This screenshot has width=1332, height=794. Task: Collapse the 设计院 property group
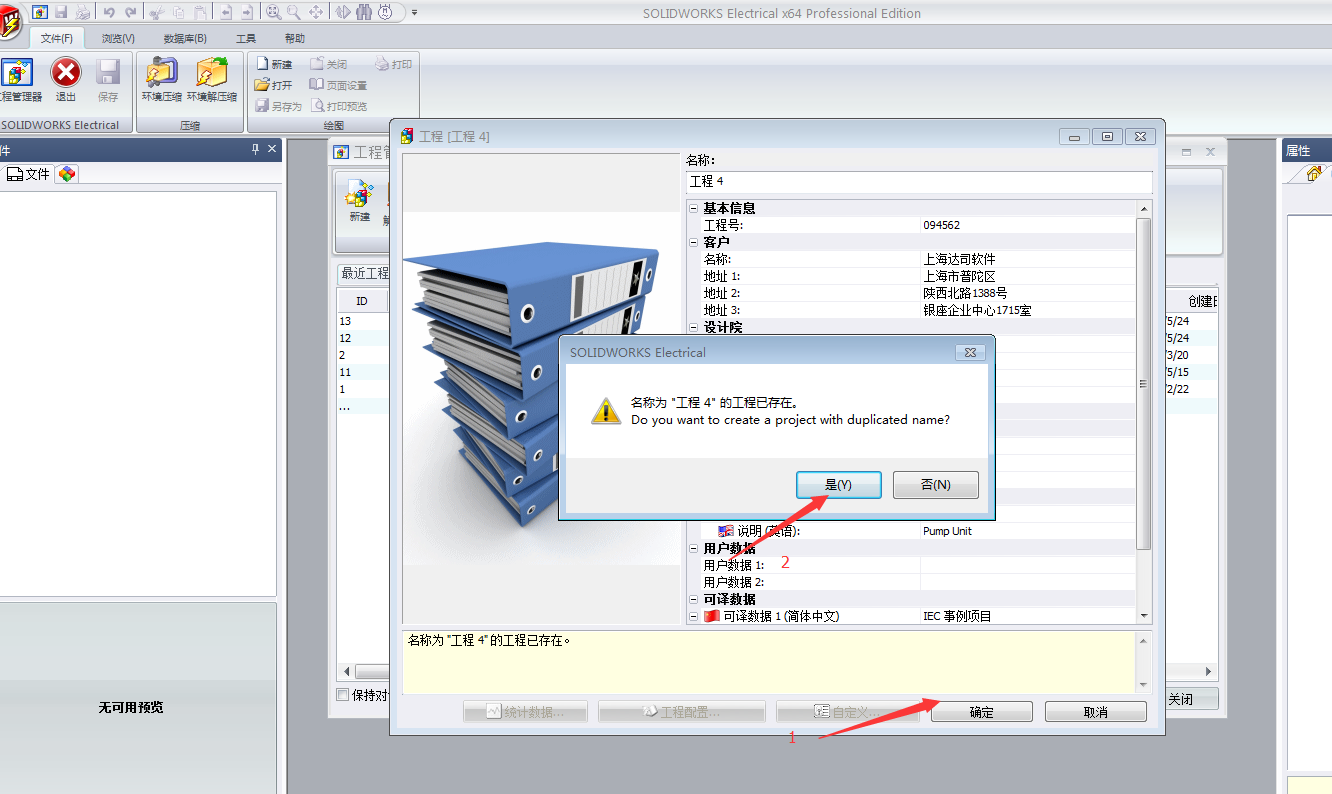click(694, 327)
